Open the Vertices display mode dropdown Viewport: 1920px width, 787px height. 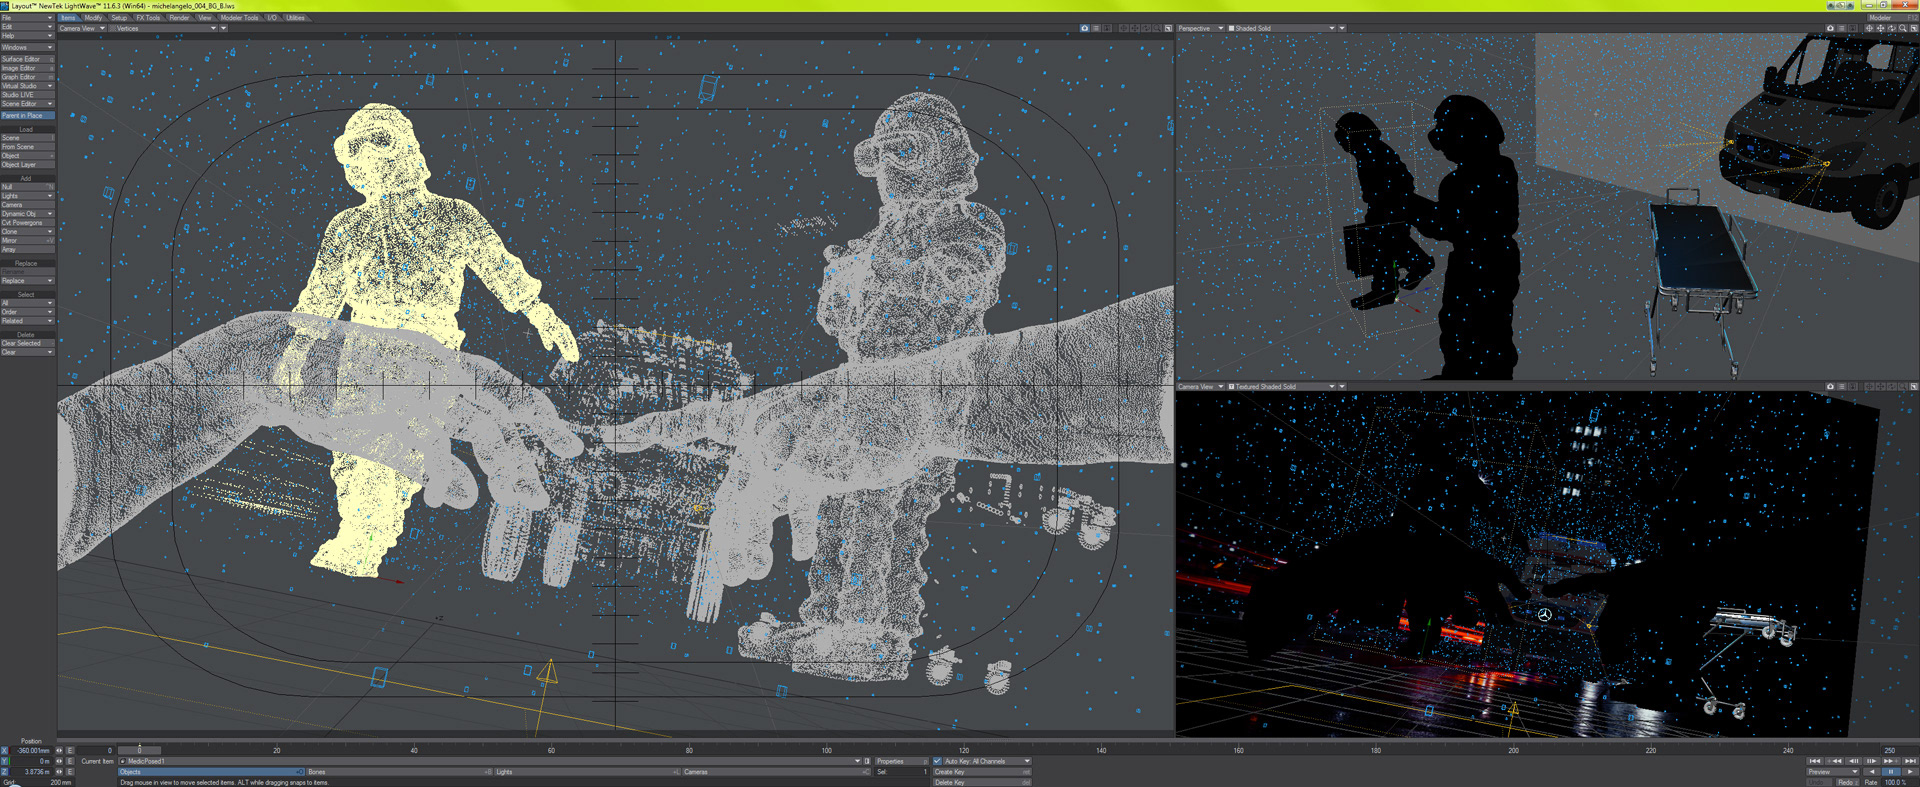click(x=163, y=28)
